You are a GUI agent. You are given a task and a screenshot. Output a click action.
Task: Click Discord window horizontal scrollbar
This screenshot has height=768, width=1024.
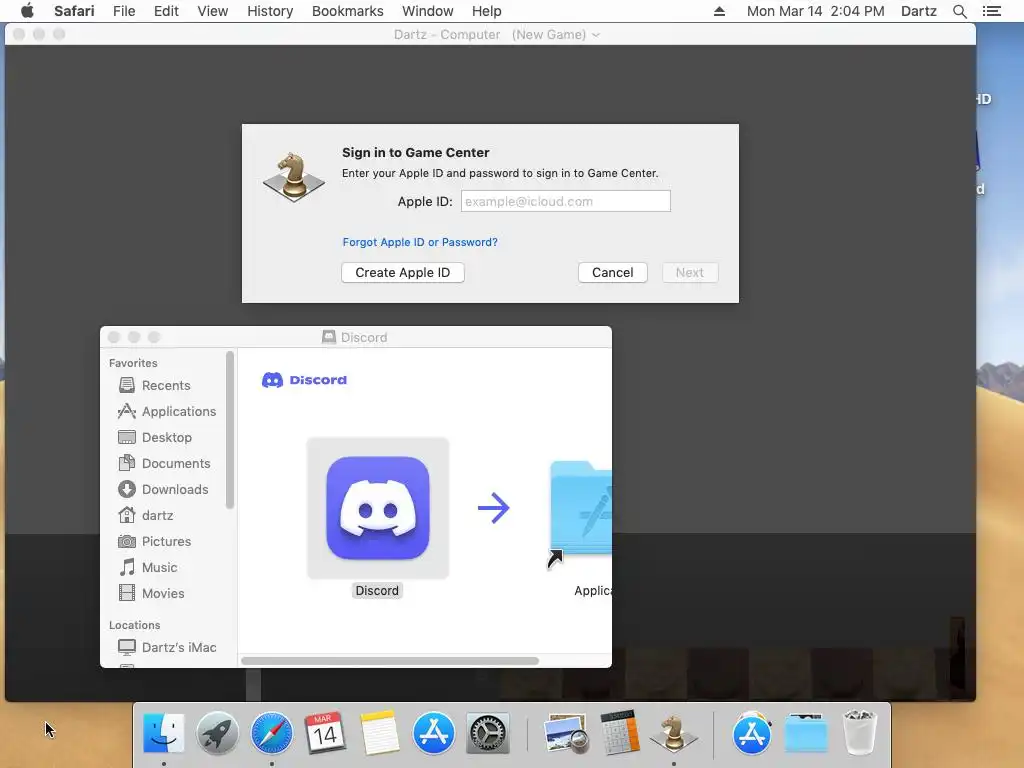(390, 661)
